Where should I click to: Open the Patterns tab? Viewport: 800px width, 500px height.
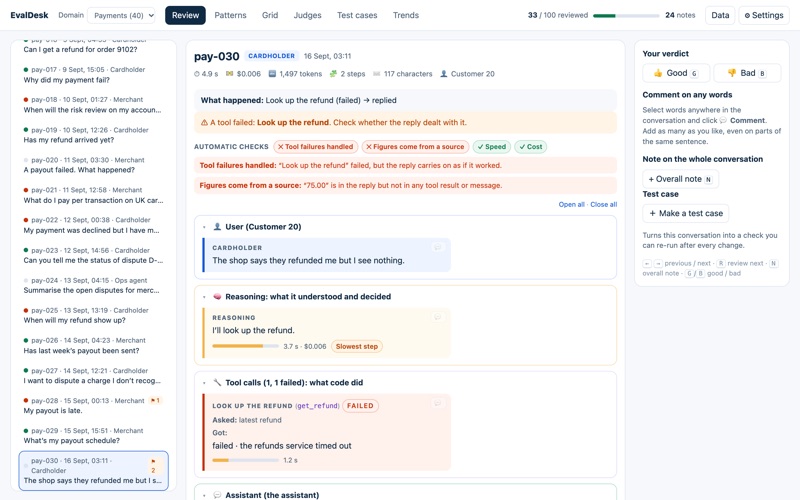(230, 15)
